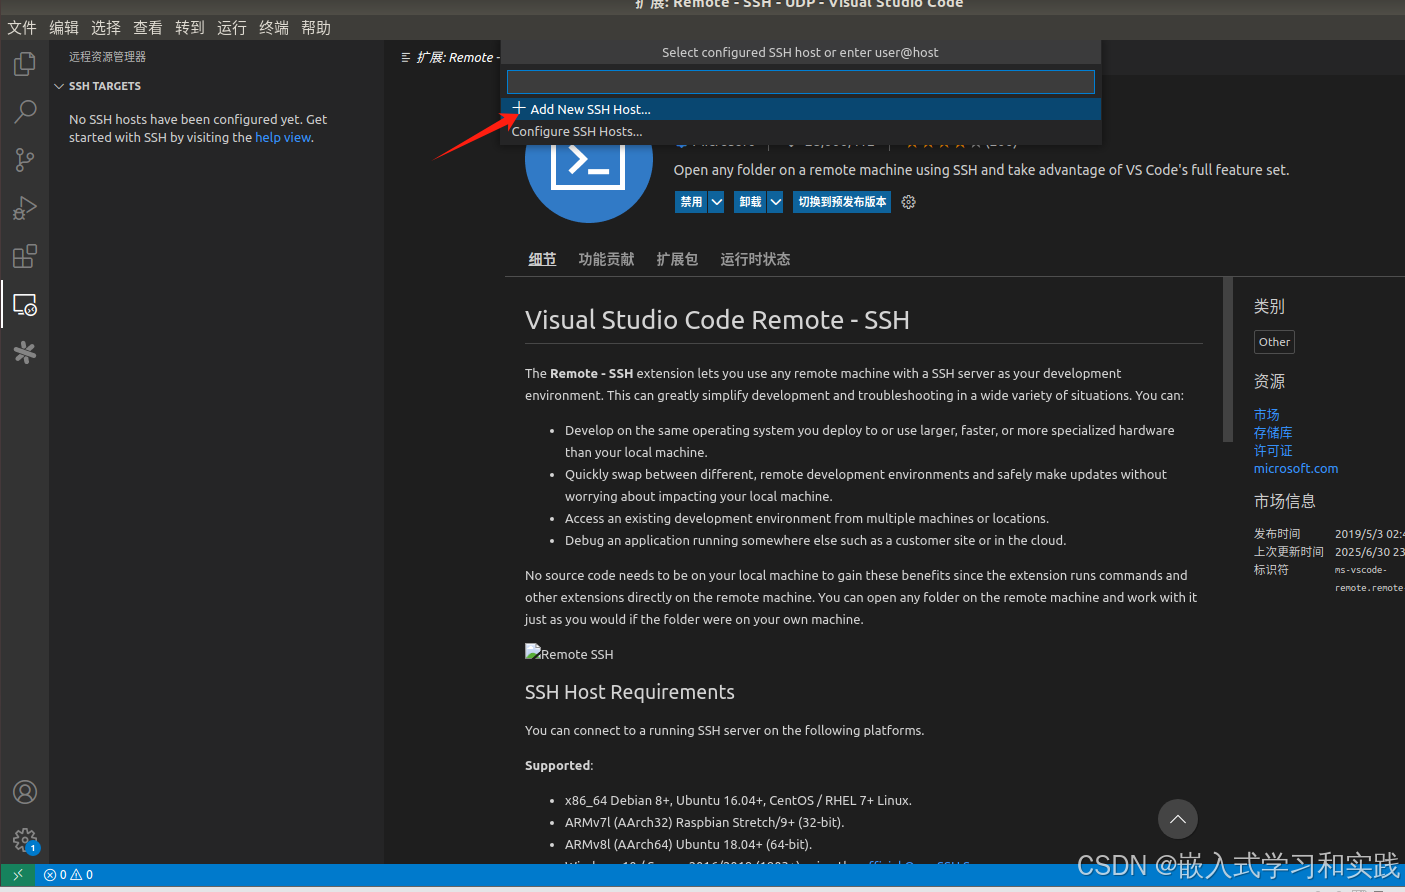Switch to the 运行时状态 tab

point(755,259)
